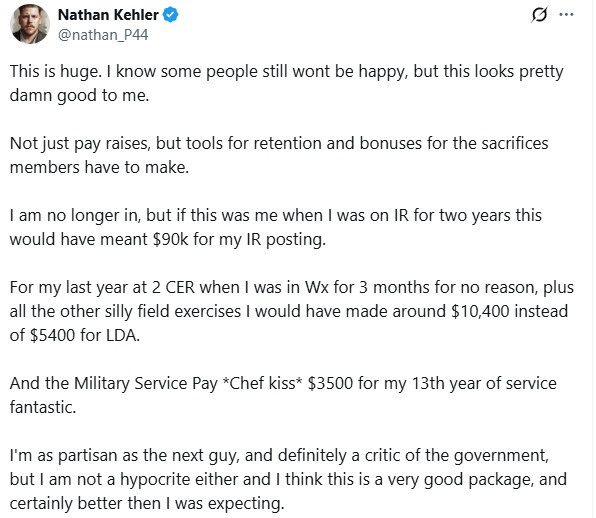Open Nathan Kehler's profile picture

(x=30, y=24)
